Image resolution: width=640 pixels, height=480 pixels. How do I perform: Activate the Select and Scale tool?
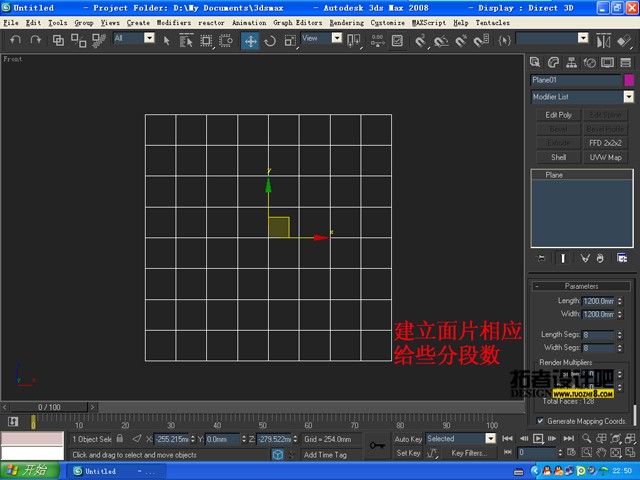tap(290, 41)
